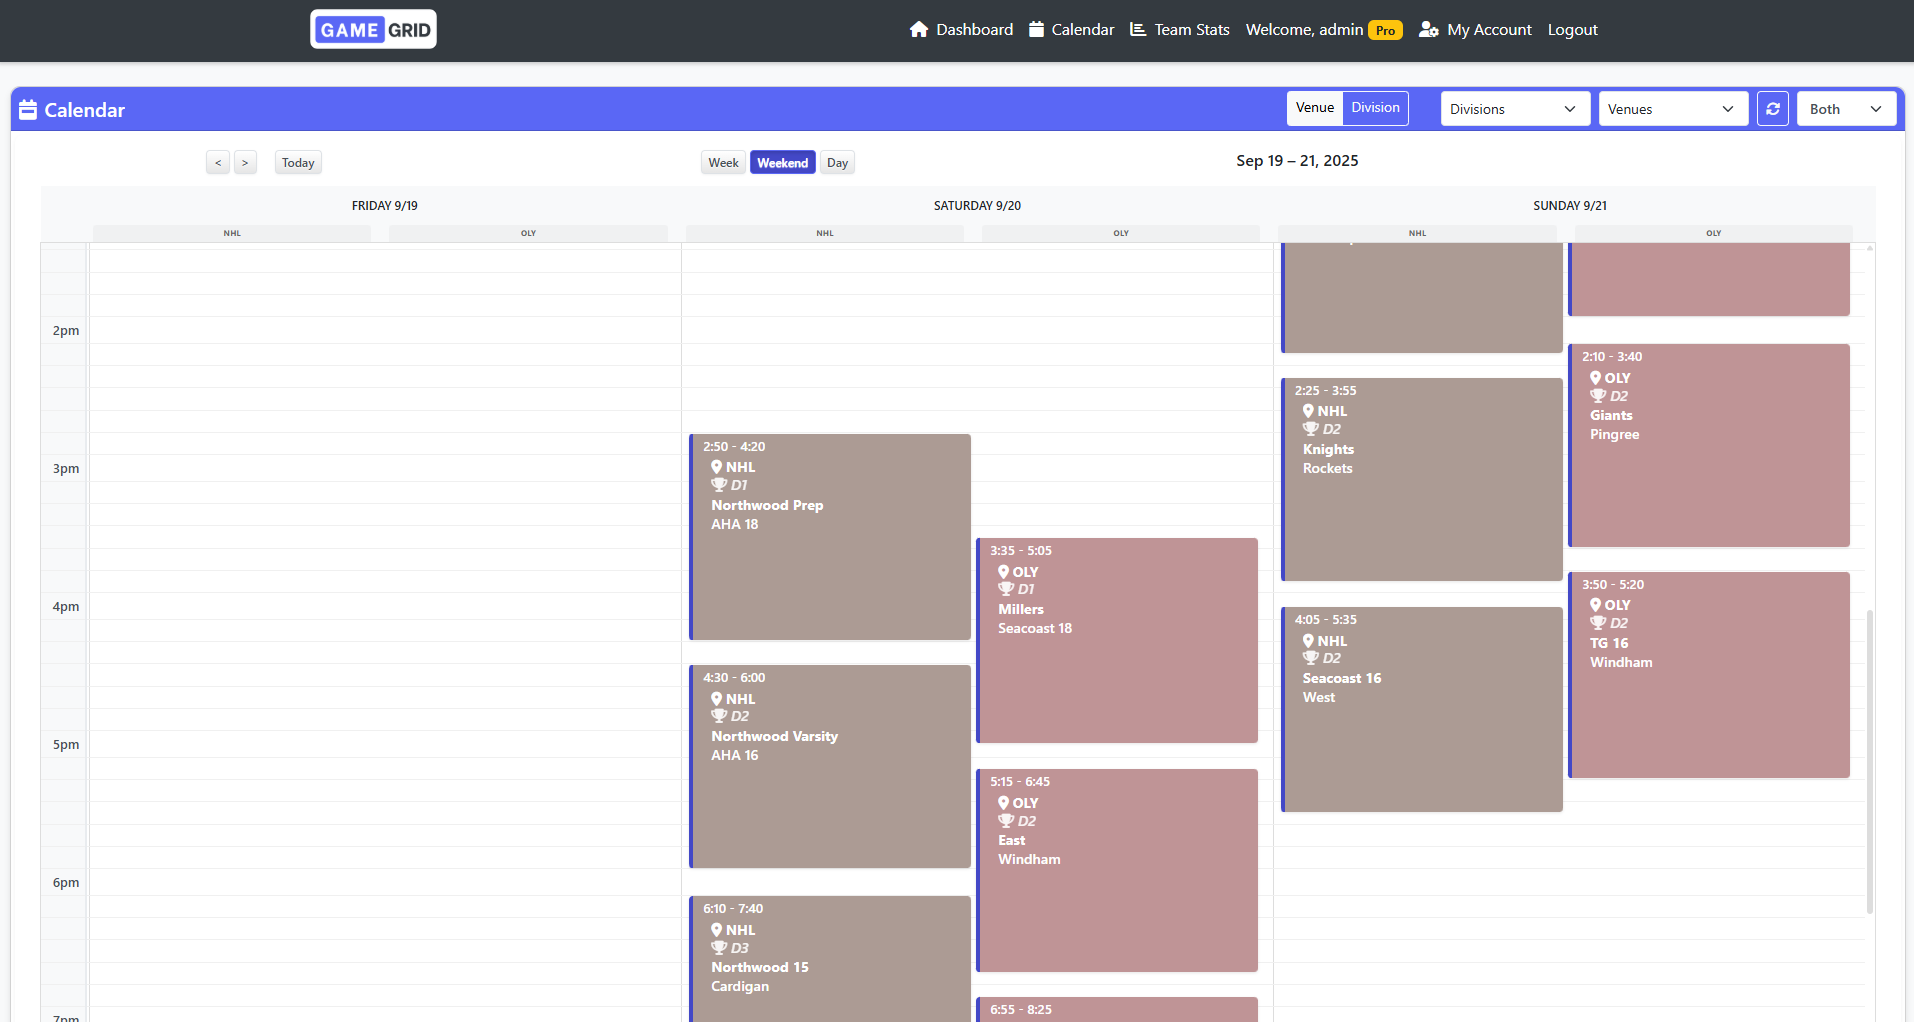The width and height of the screenshot is (1914, 1022).
Task: Open the Venues dropdown
Action: [x=1672, y=108]
